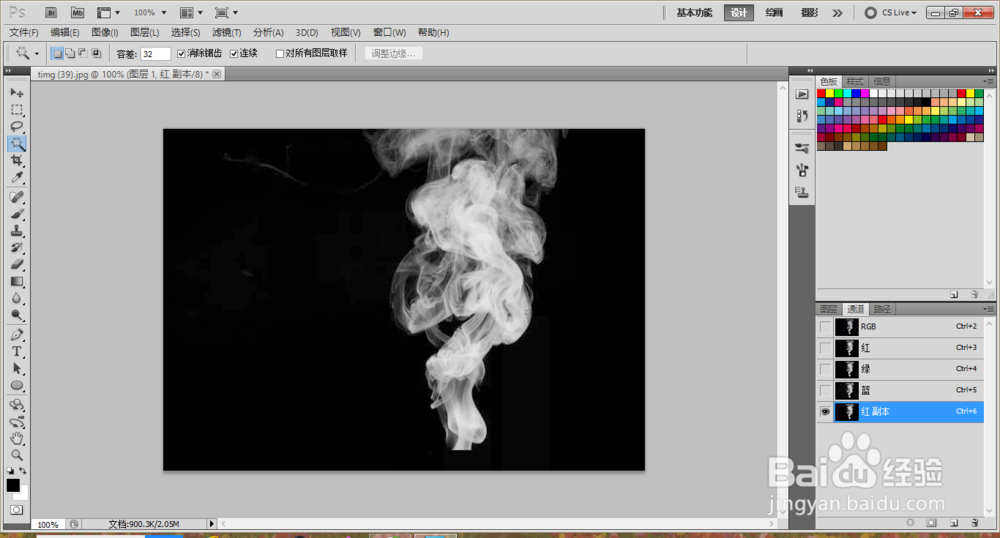Show the Green (绿) channel visibility
The image size is (1000, 538).
pyautogui.click(x=825, y=368)
